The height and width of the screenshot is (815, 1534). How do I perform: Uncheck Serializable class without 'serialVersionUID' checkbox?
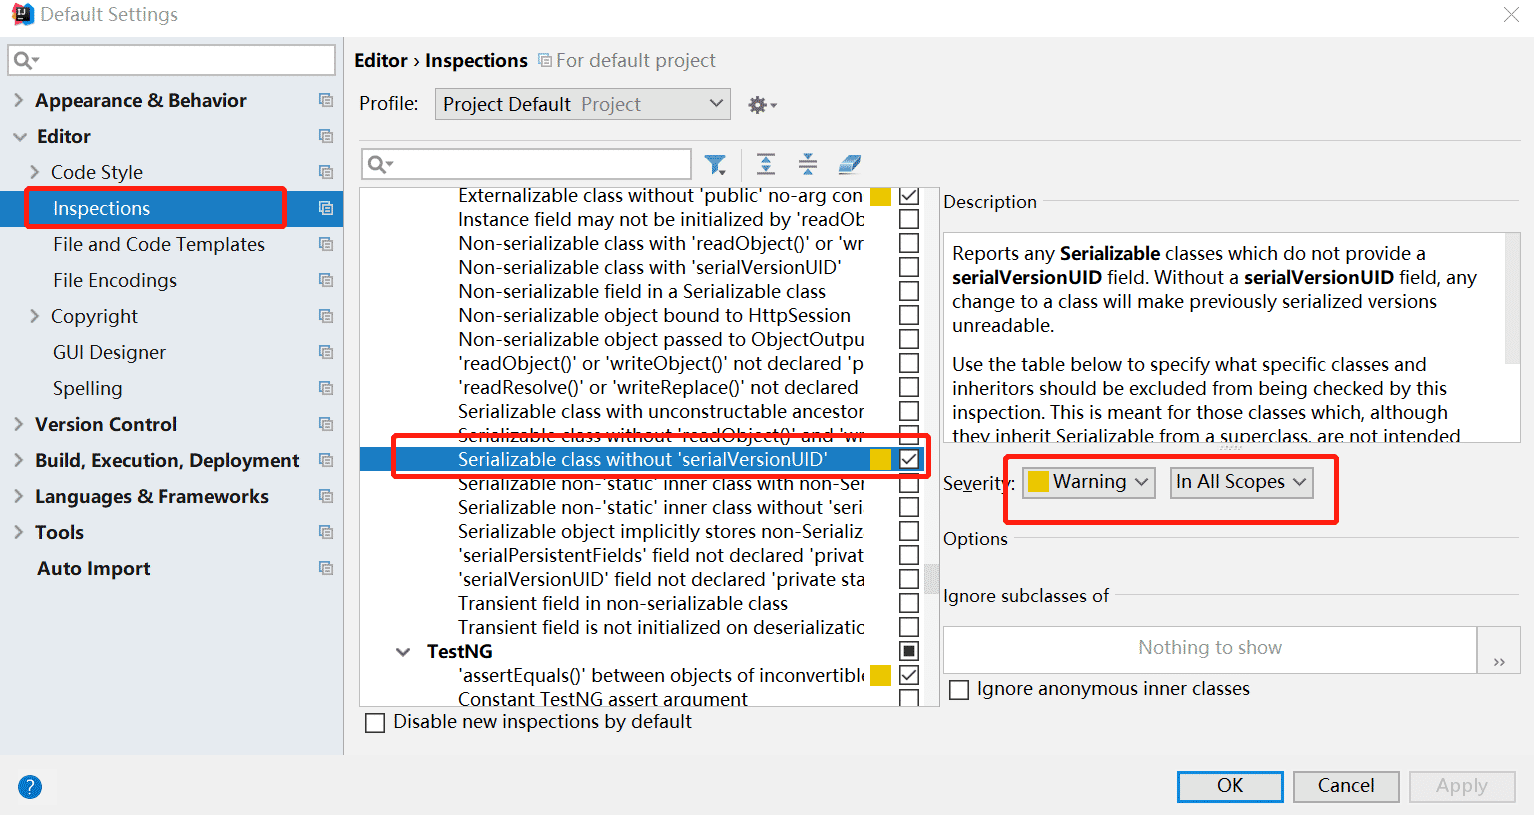pos(909,459)
